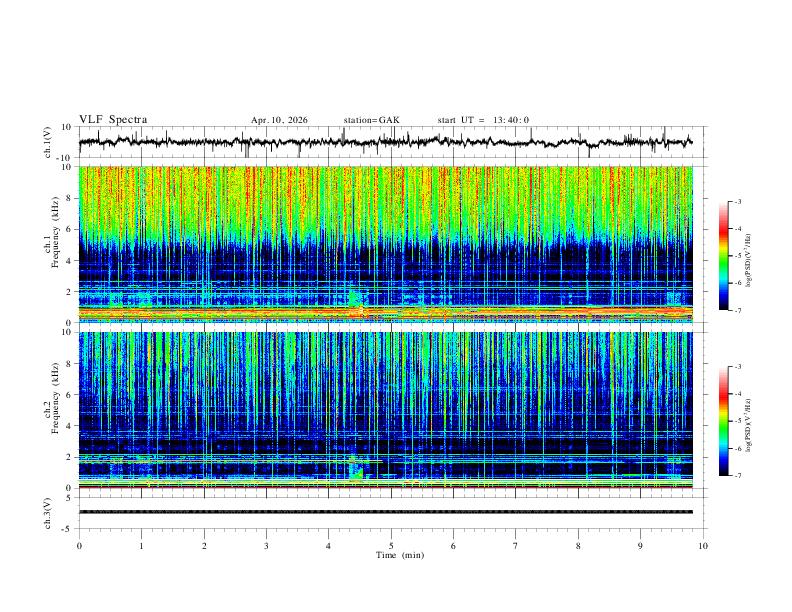
Task: Click the ch.1 waveform trace
Action: [385, 142]
